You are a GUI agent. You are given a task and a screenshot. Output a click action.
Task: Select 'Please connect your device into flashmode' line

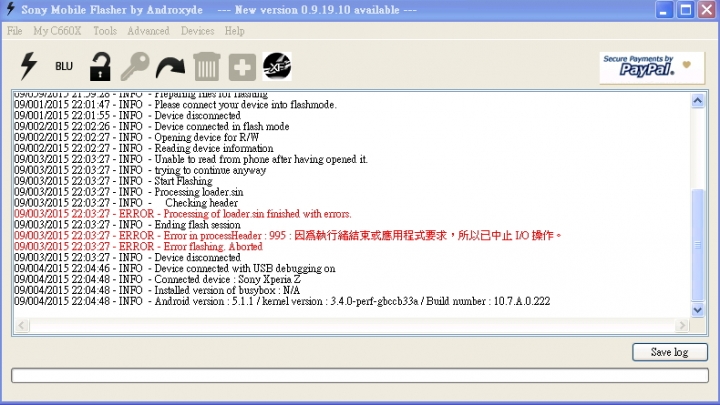(x=175, y=105)
